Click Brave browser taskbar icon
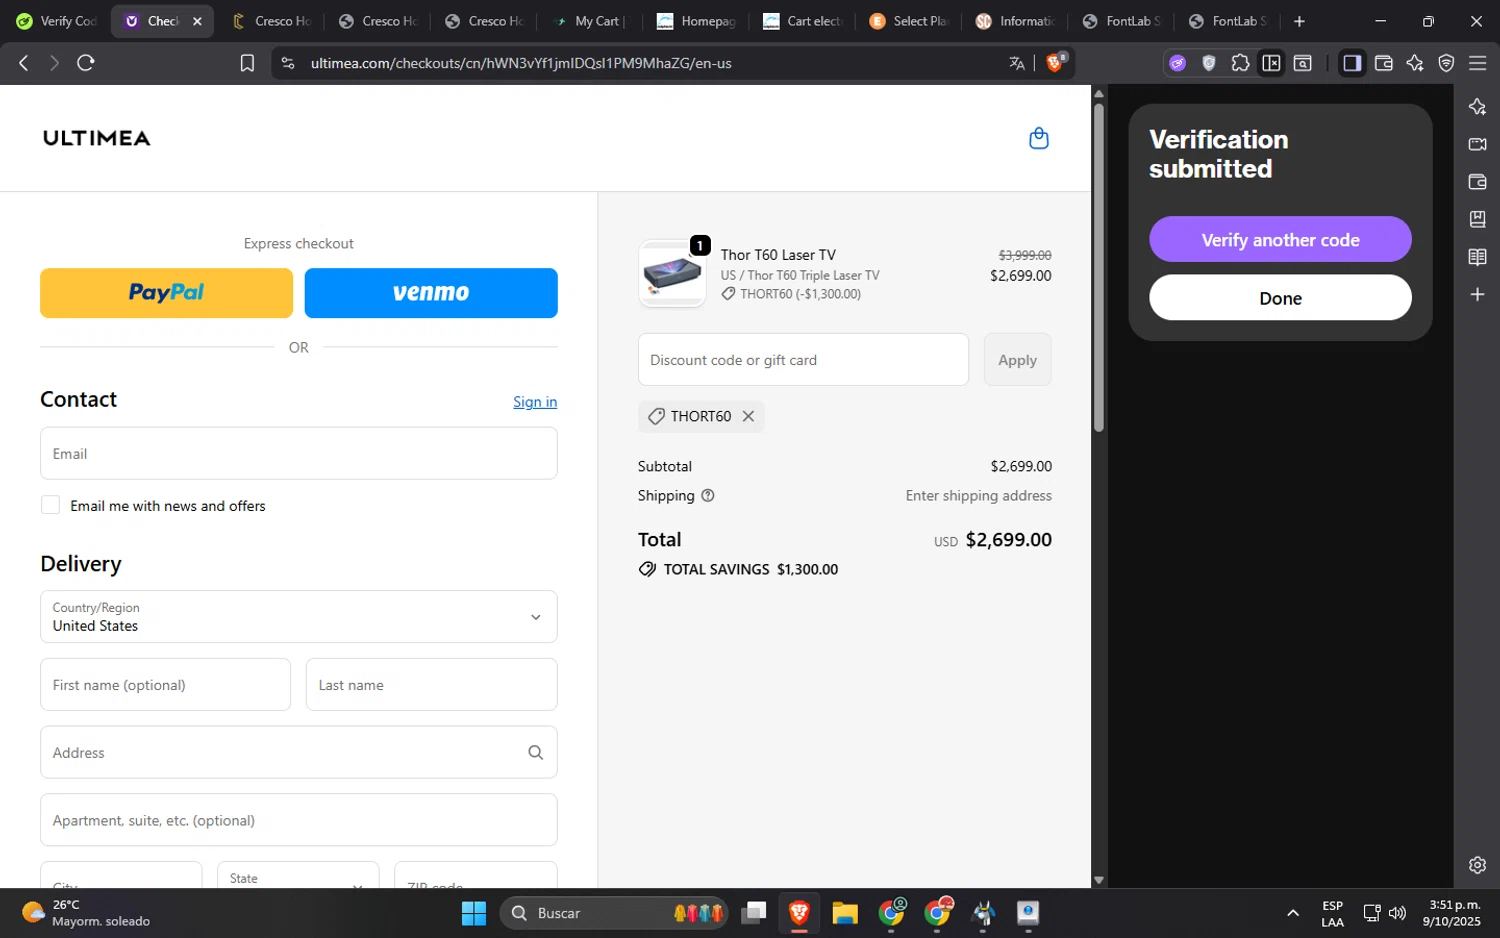1500x938 pixels. tap(799, 913)
